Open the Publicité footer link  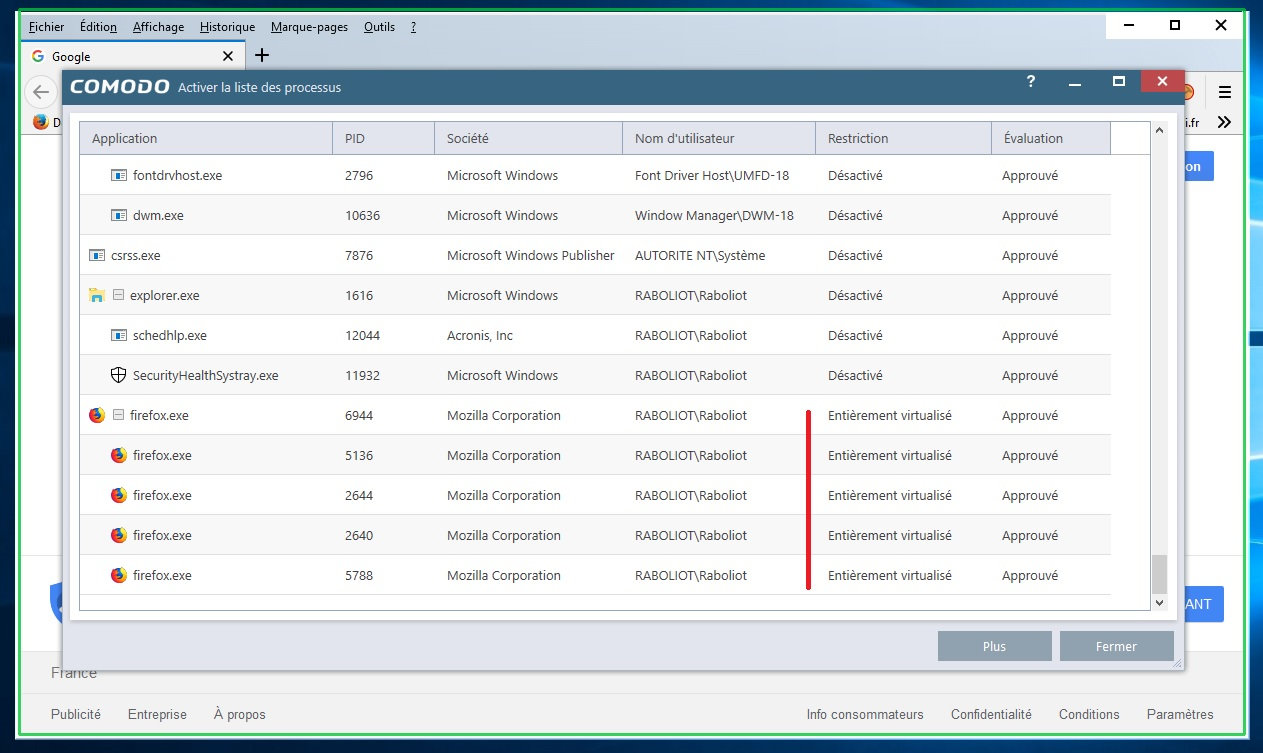click(76, 714)
